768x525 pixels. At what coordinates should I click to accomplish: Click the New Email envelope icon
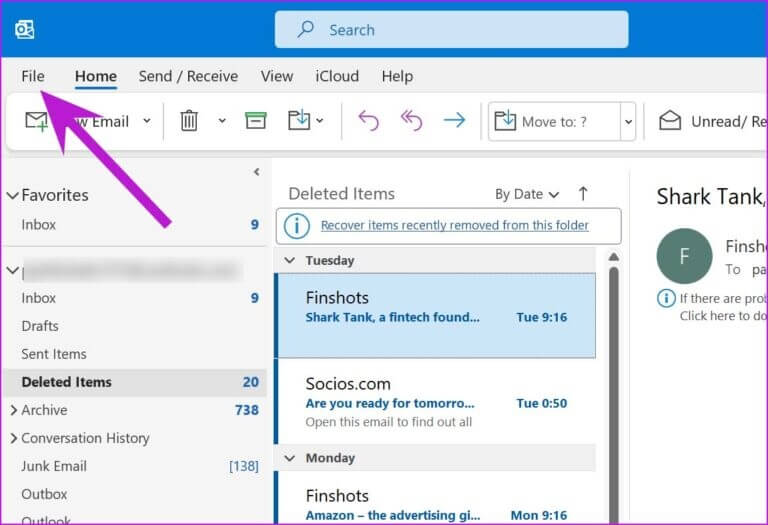coord(37,121)
